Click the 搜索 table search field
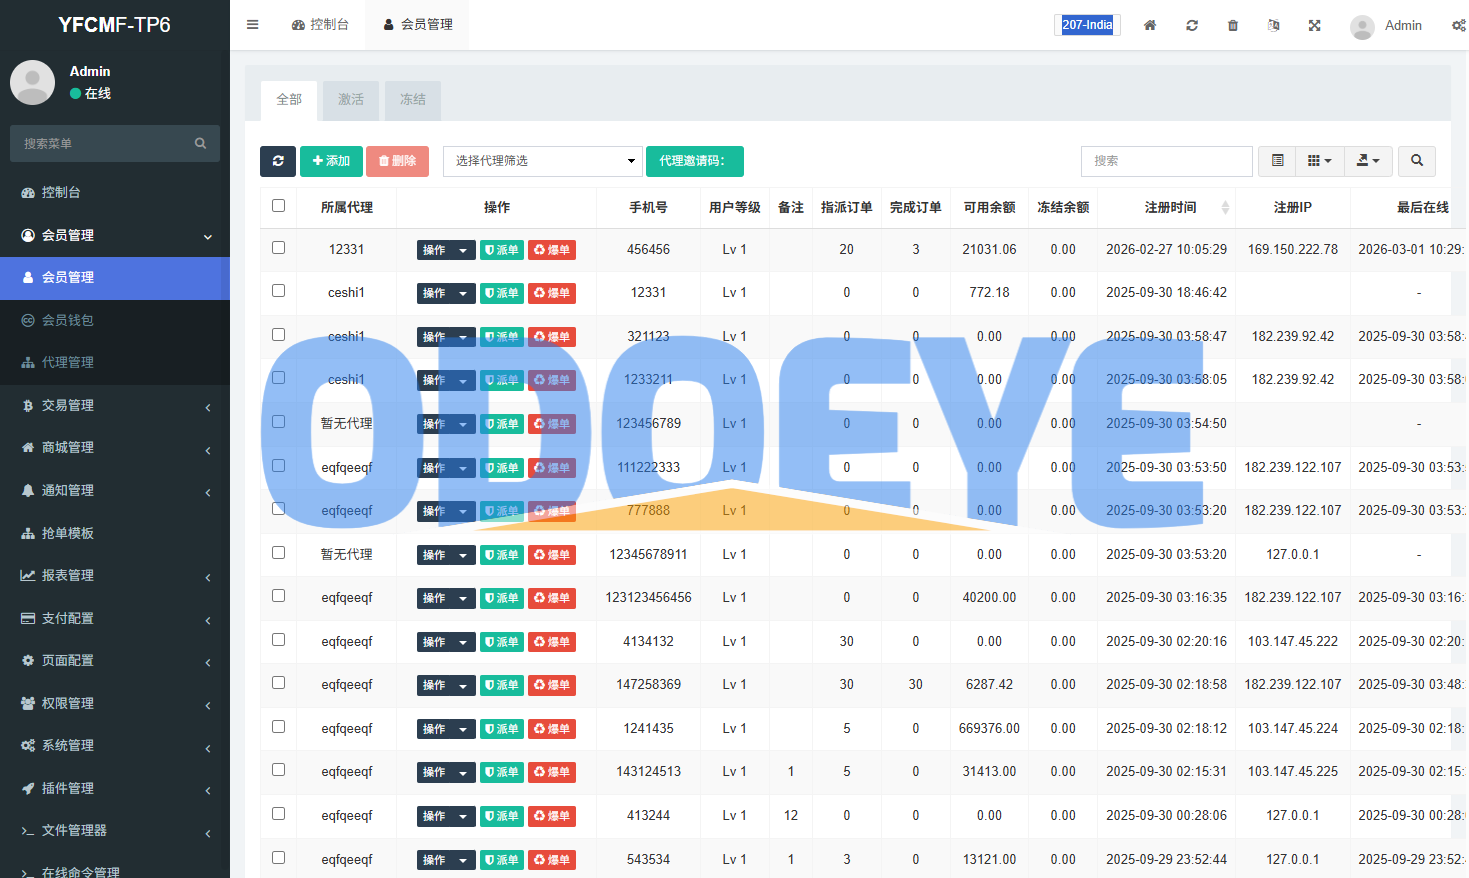The width and height of the screenshot is (1469, 878). click(x=1166, y=161)
